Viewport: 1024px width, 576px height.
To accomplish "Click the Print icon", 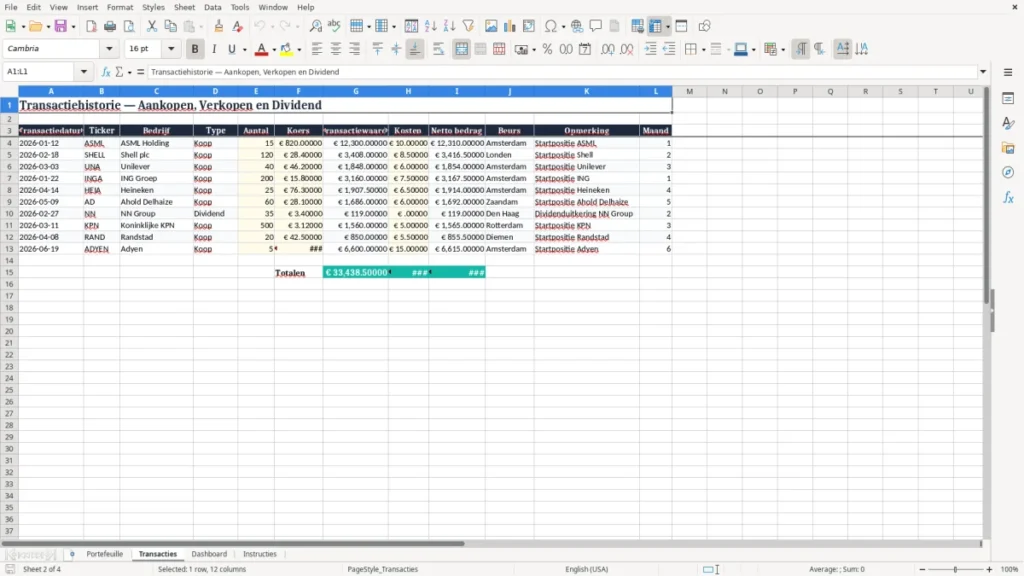I will click(x=110, y=26).
